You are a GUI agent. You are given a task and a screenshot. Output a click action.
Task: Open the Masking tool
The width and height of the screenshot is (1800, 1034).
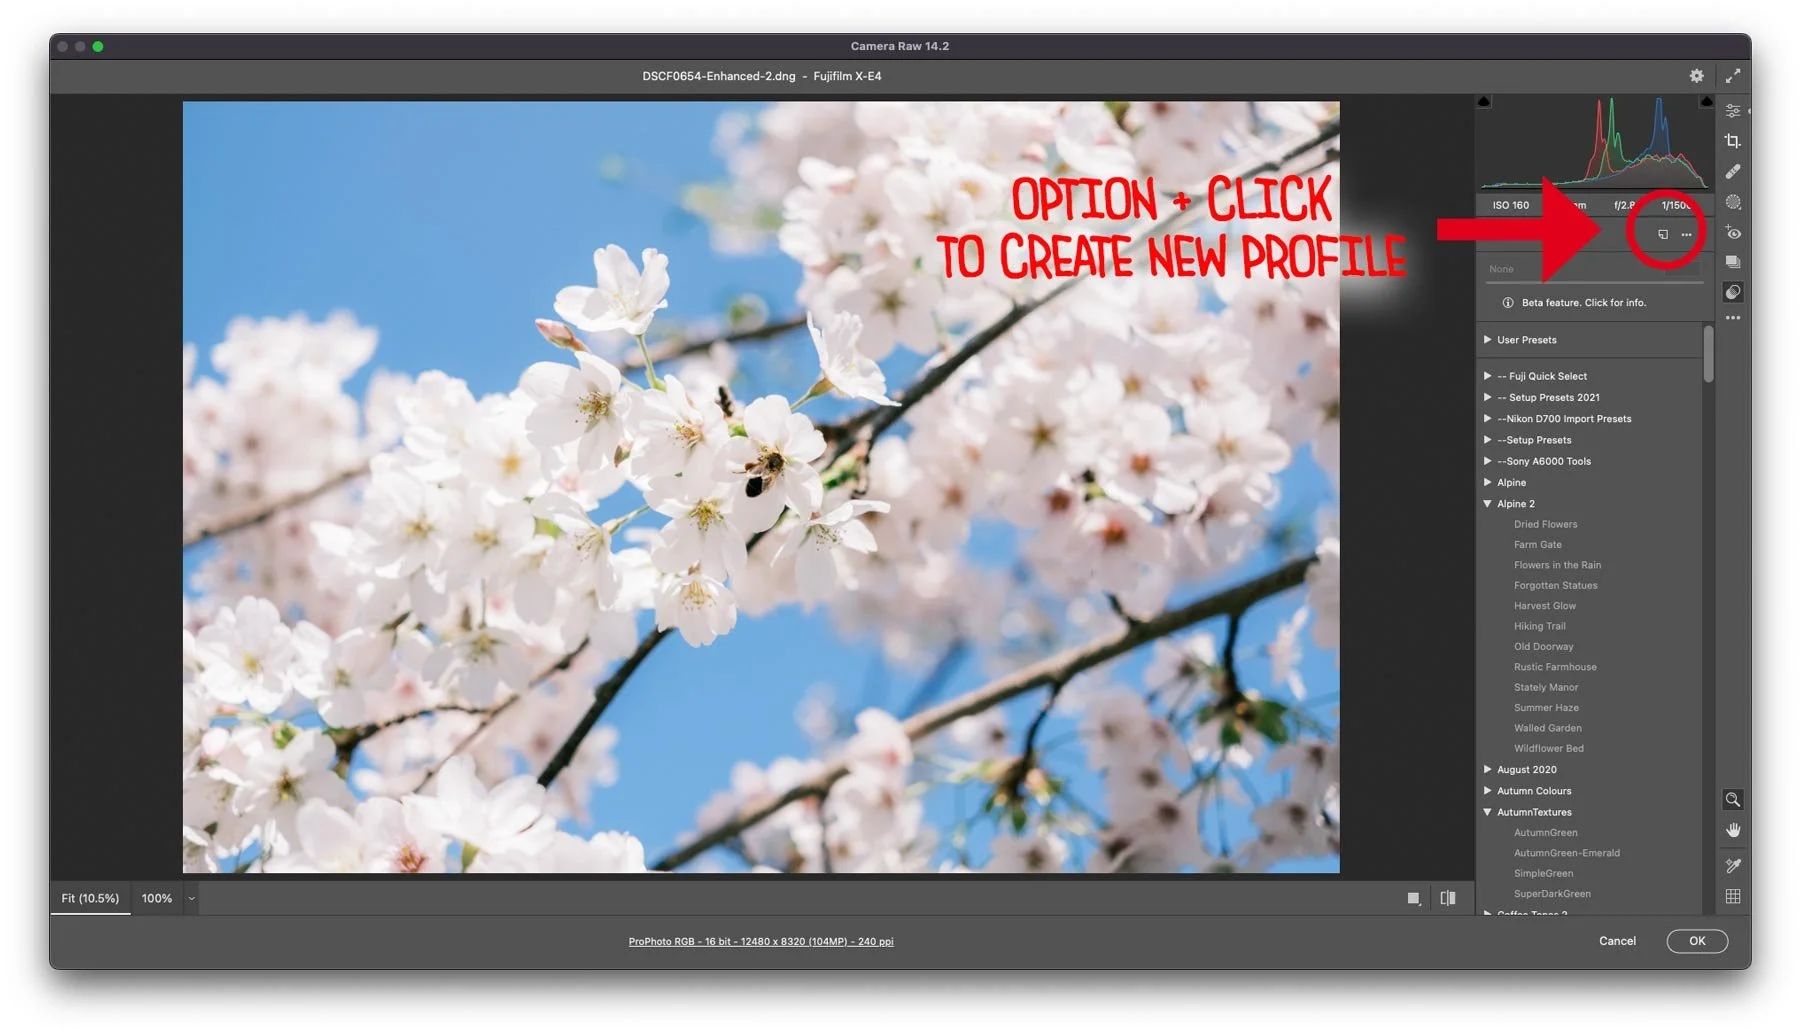click(1733, 202)
